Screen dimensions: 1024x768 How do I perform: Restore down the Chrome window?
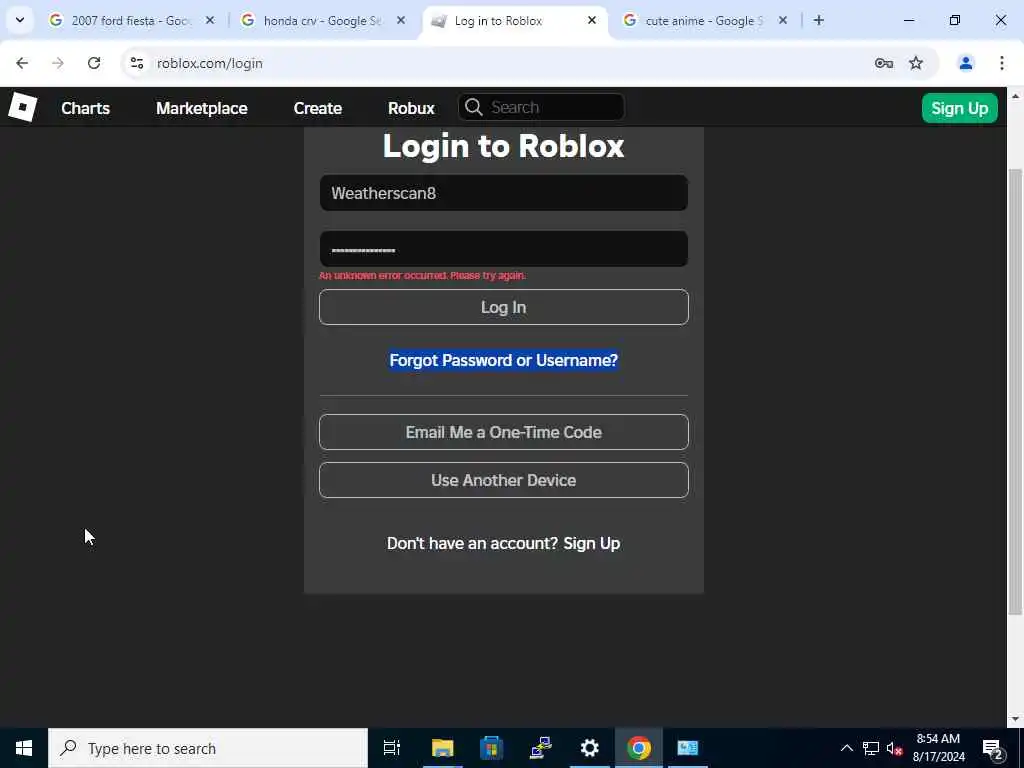click(x=954, y=20)
